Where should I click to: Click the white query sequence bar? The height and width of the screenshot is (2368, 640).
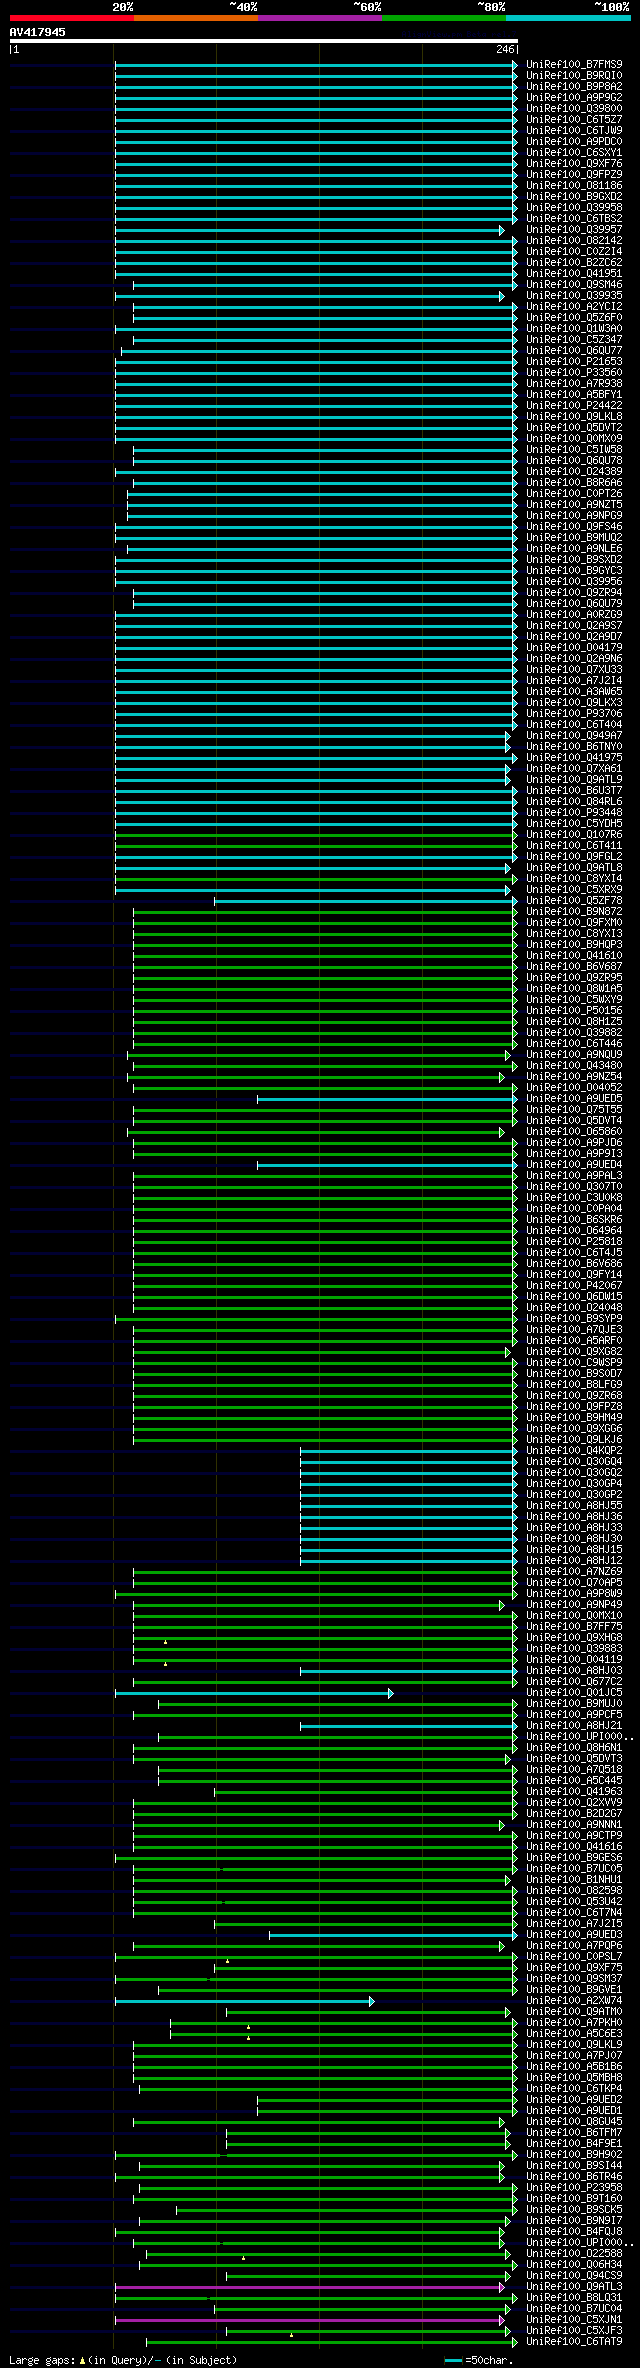263,41
